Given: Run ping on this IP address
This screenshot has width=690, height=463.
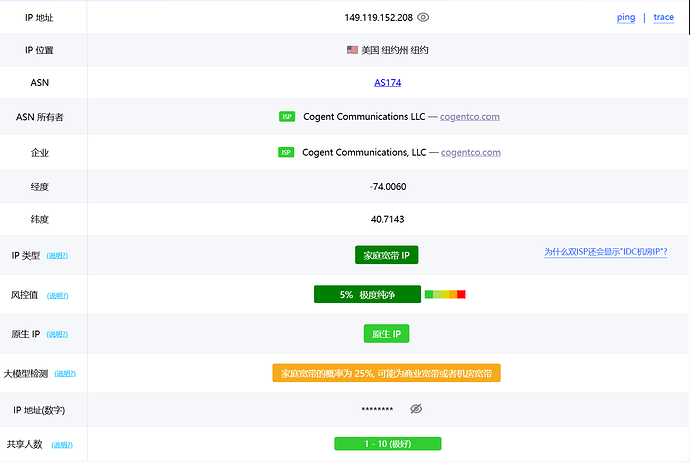Looking at the screenshot, I should pos(626,17).
